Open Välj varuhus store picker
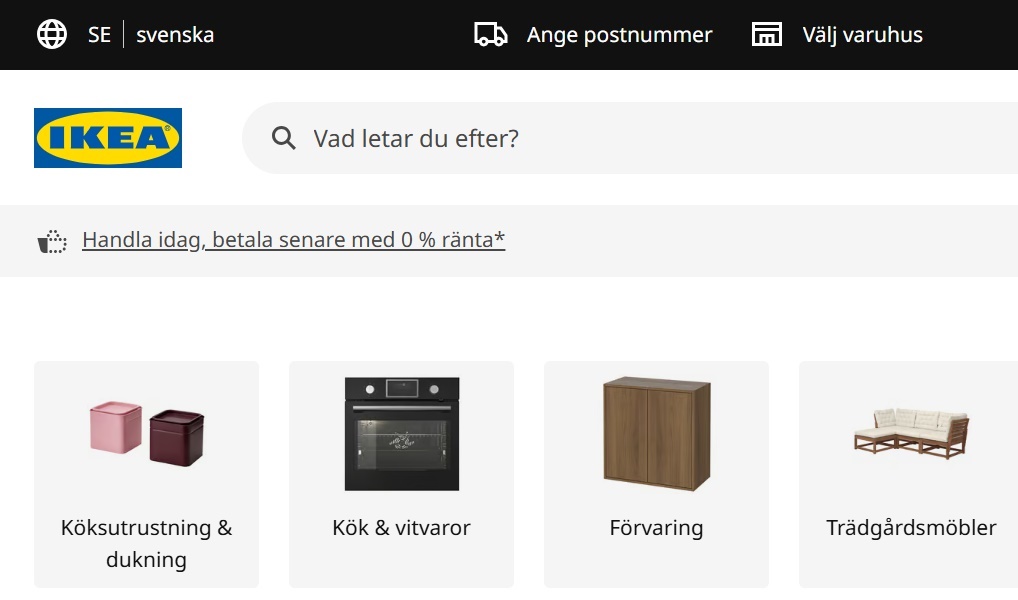 862,35
